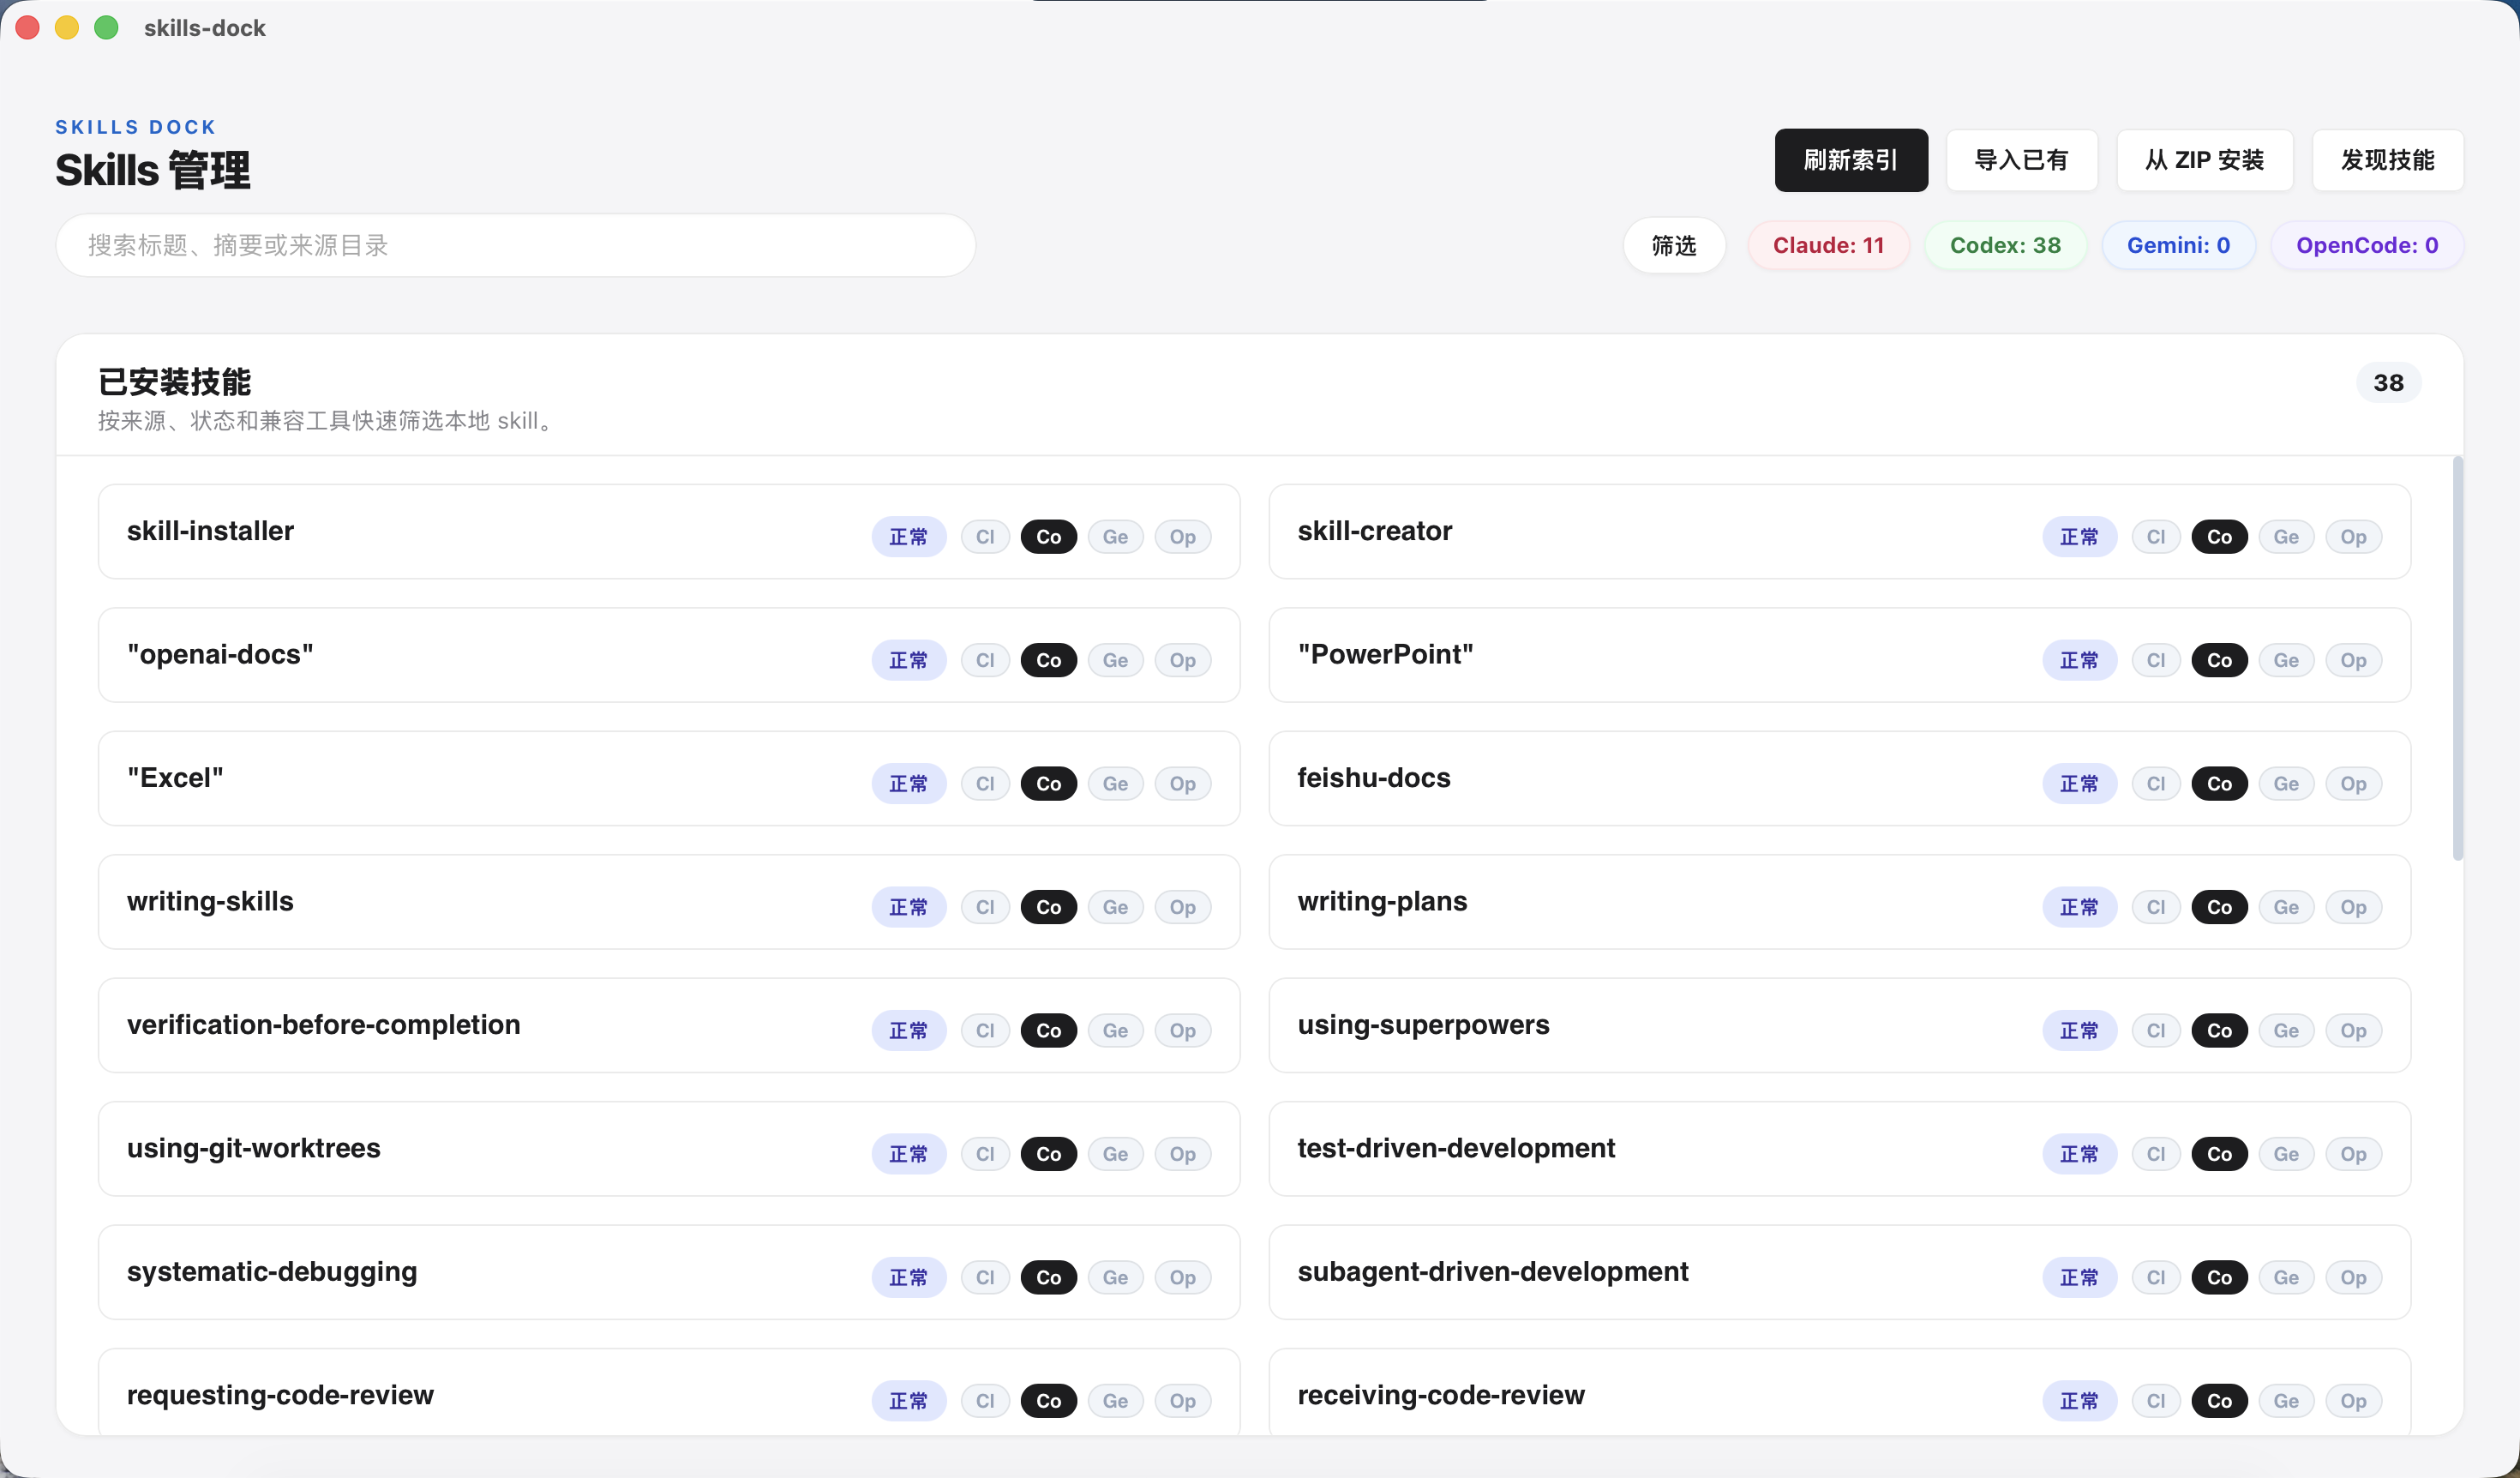
Task: Click the 从 ZIP 安装 button
Action: tap(2204, 160)
